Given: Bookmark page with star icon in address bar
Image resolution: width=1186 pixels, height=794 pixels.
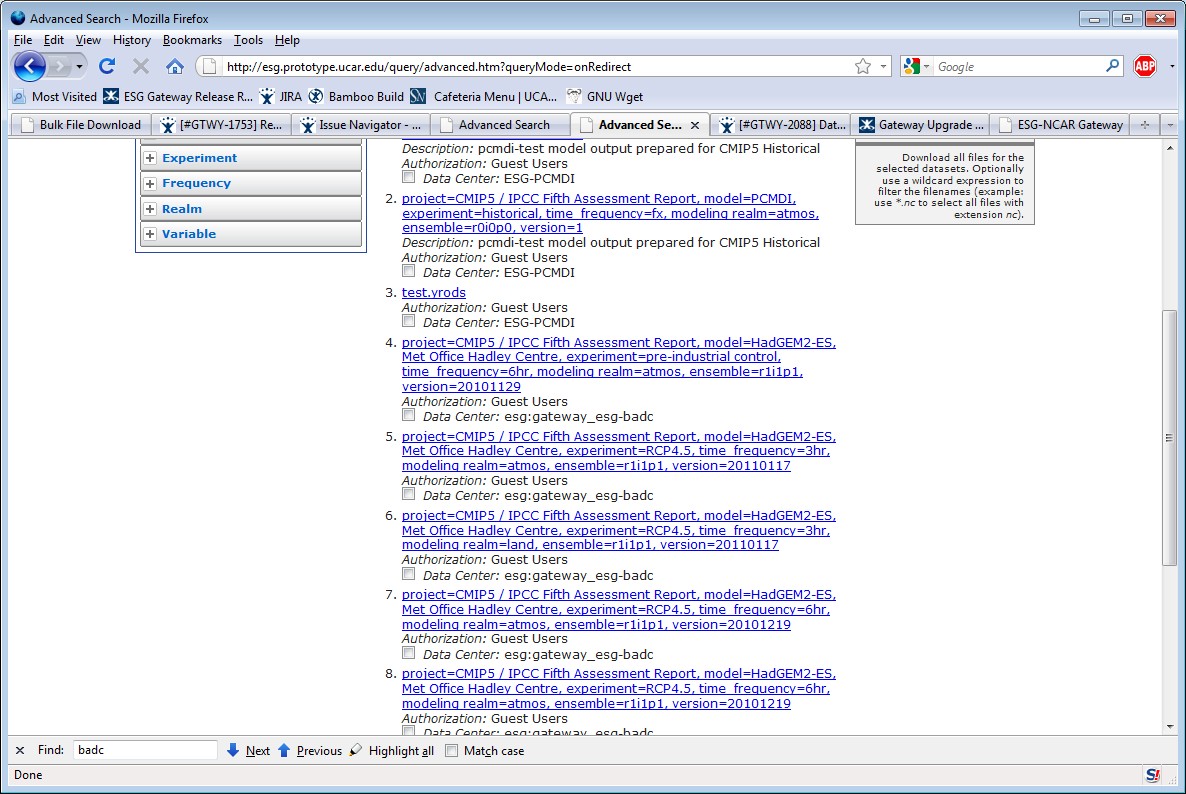Looking at the screenshot, I should 863,67.
